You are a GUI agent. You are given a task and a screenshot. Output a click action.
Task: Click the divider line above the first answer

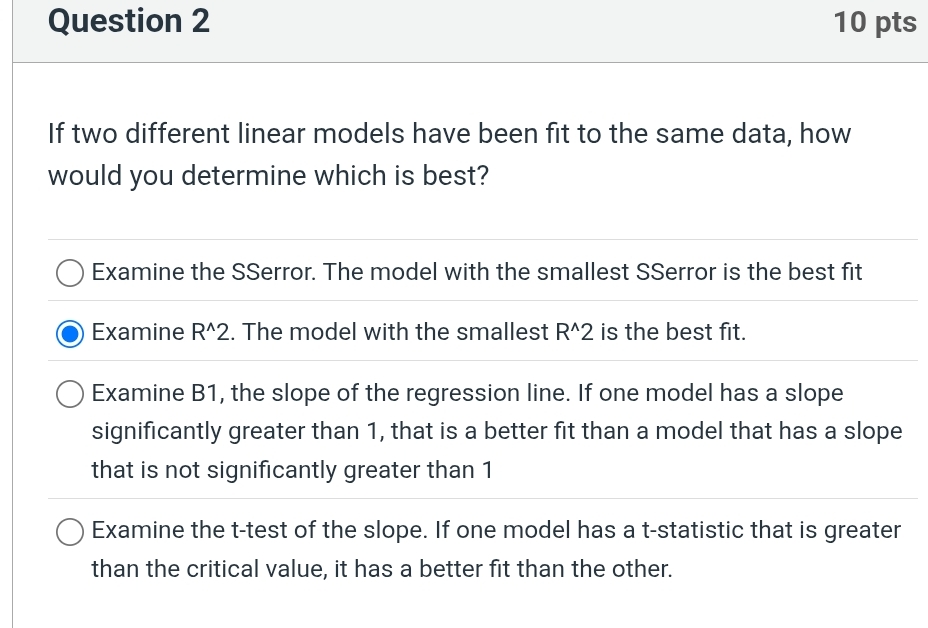click(484, 239)
